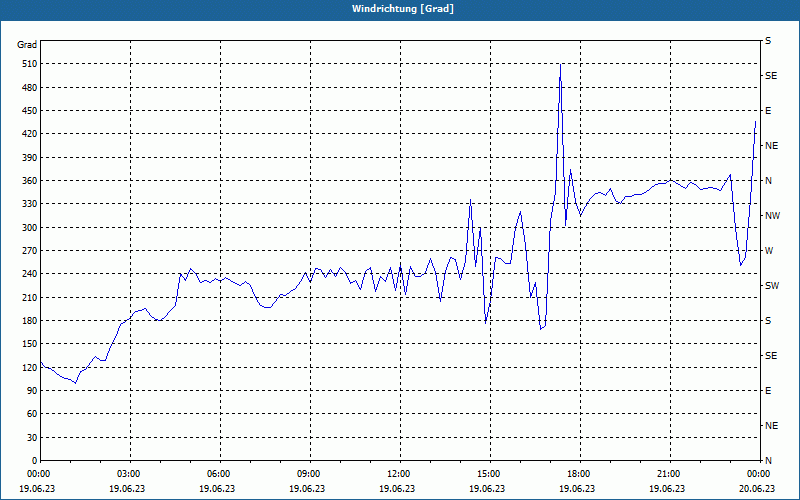Screen dimensions: 800x500
Task: Click the 'Windrichtung [Grad]' chart title
Action: (x=403, y=9)
